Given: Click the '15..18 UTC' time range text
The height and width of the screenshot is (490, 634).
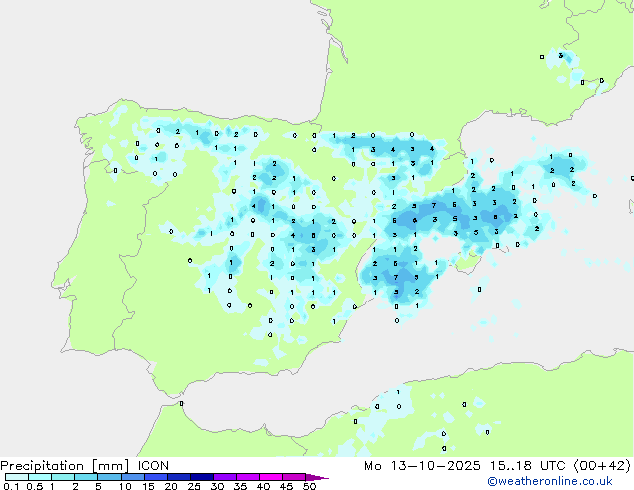Looking at the screenshot, I should coord(528,466).
